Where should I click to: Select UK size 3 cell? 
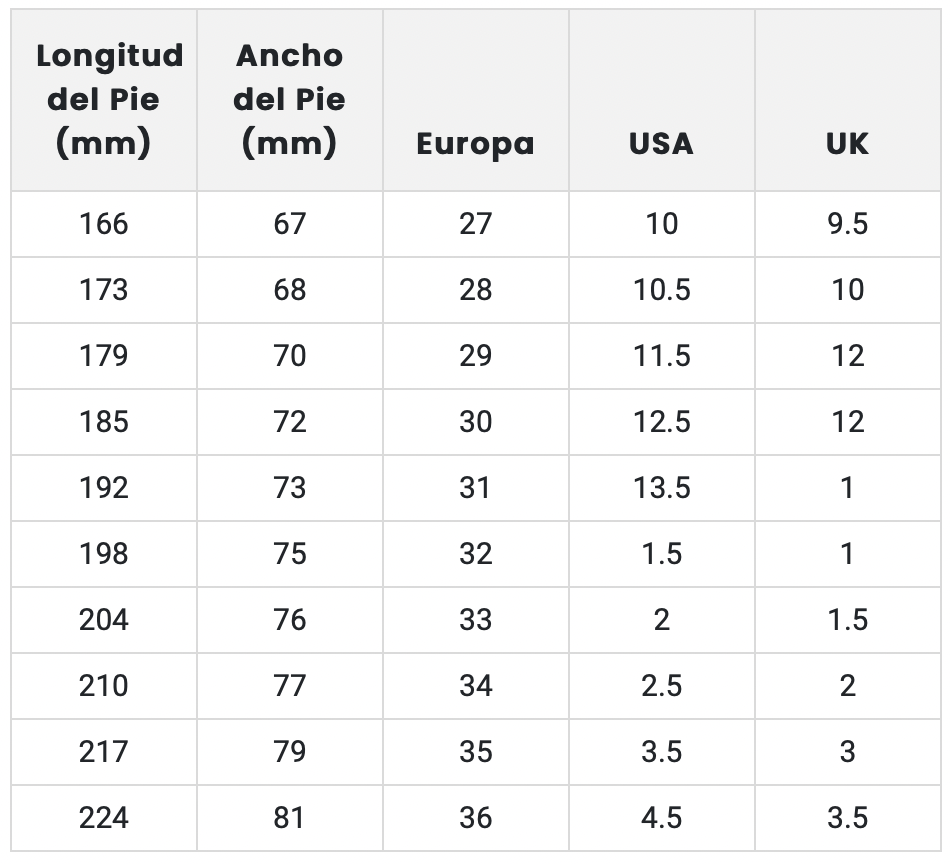pos(847,751)
